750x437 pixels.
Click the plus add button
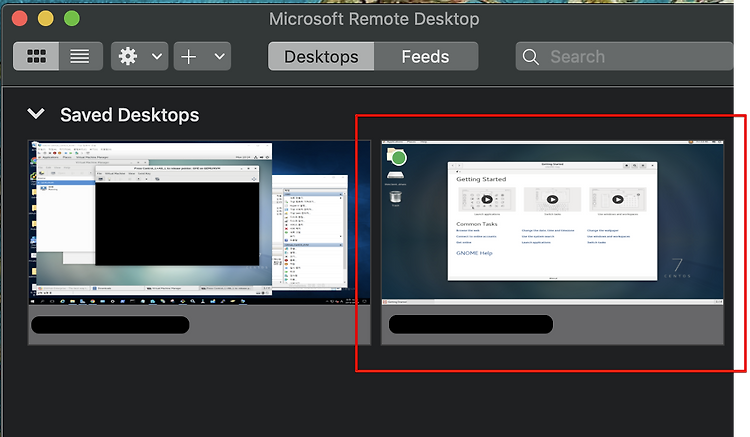189,56
